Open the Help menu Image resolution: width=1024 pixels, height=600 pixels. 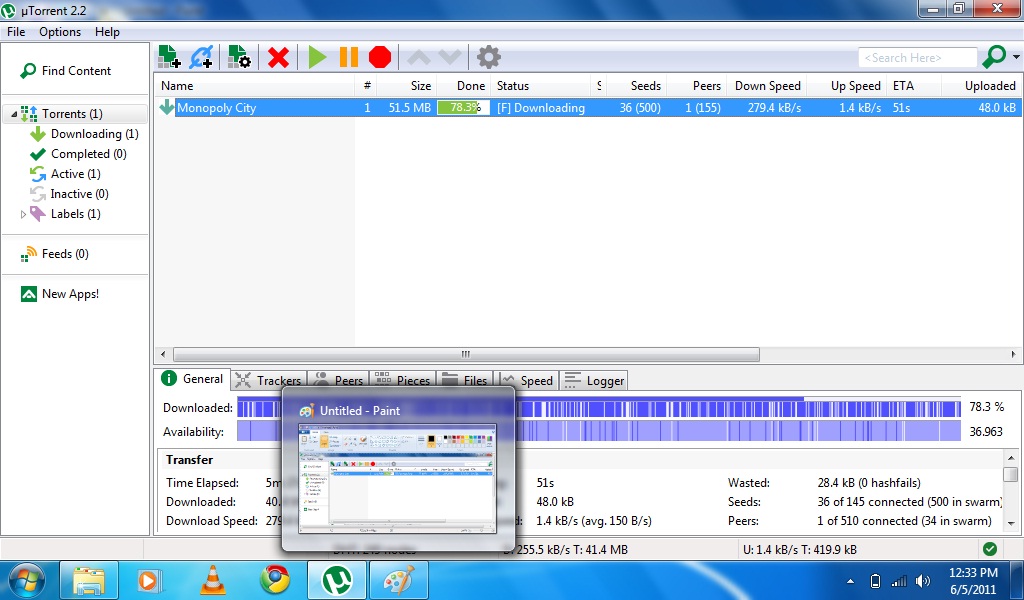(x=107, y=31)
